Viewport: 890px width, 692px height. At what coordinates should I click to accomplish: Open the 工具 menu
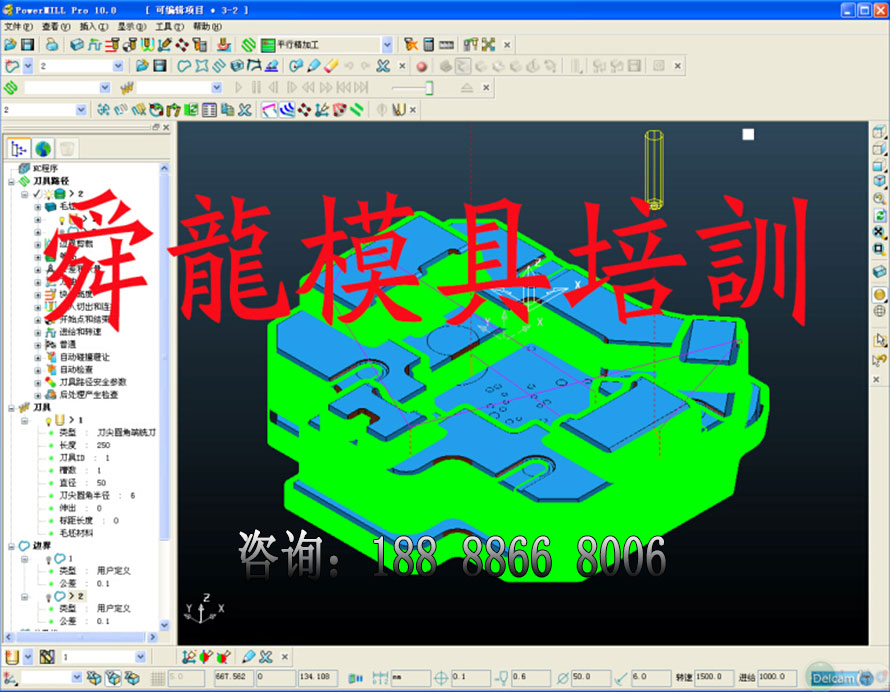pos(169,26)
